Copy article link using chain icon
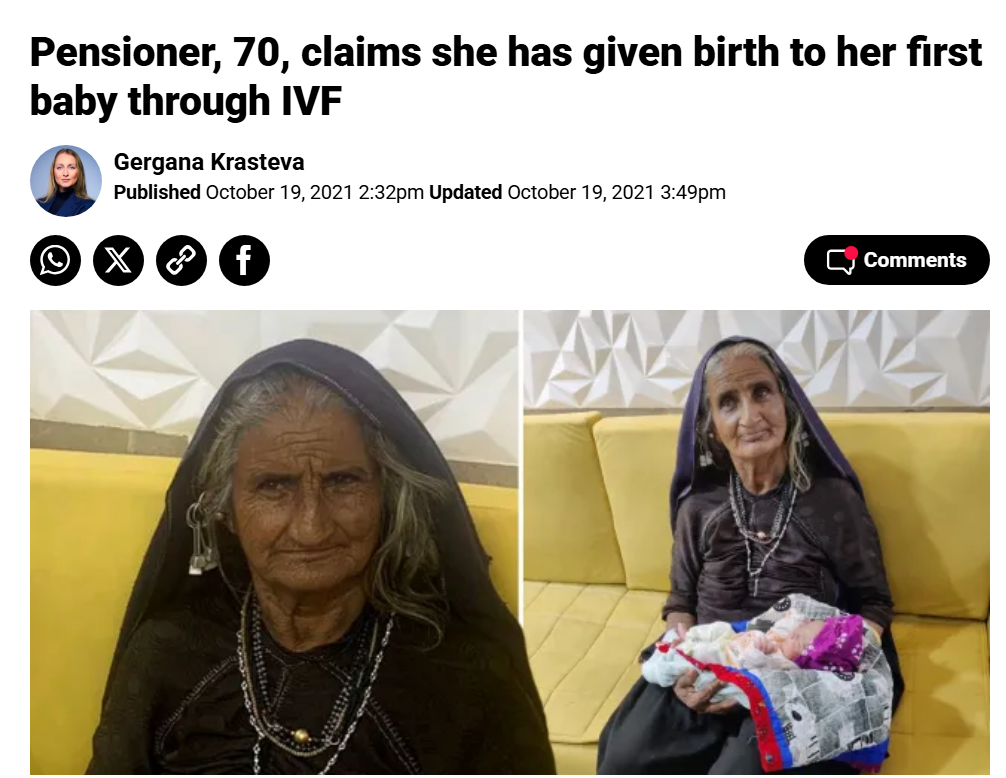The height and width of the screenshot is (778, 1006). coord(182,260)
